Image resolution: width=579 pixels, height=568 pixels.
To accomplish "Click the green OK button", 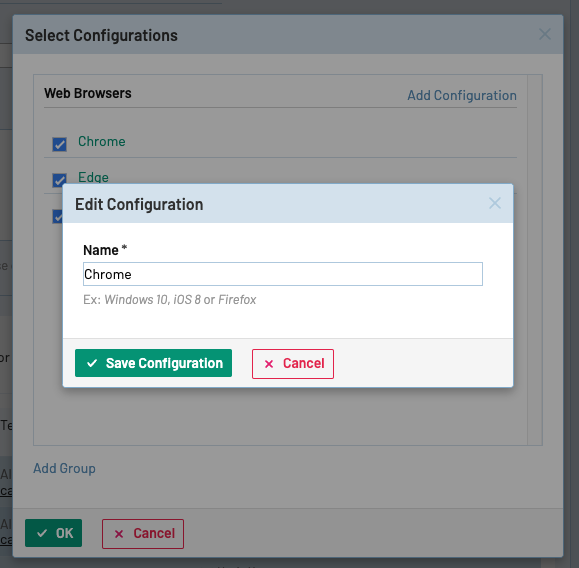I will [54, 533].
